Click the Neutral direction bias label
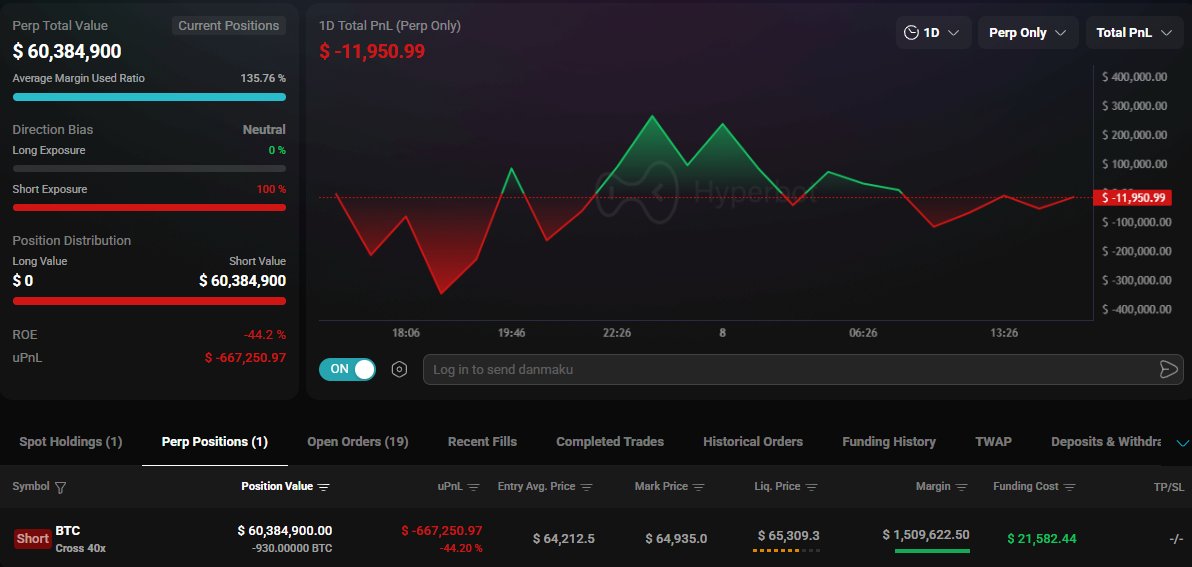Image resolution: width=1192 pixels, height=567 pixels. [x=265, y=130]
